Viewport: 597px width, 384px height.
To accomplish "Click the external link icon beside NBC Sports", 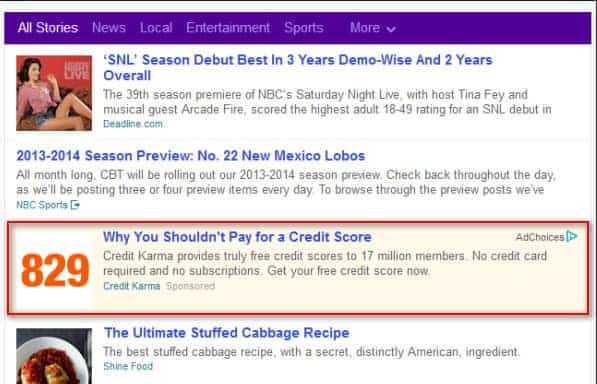I will (75, 205).
